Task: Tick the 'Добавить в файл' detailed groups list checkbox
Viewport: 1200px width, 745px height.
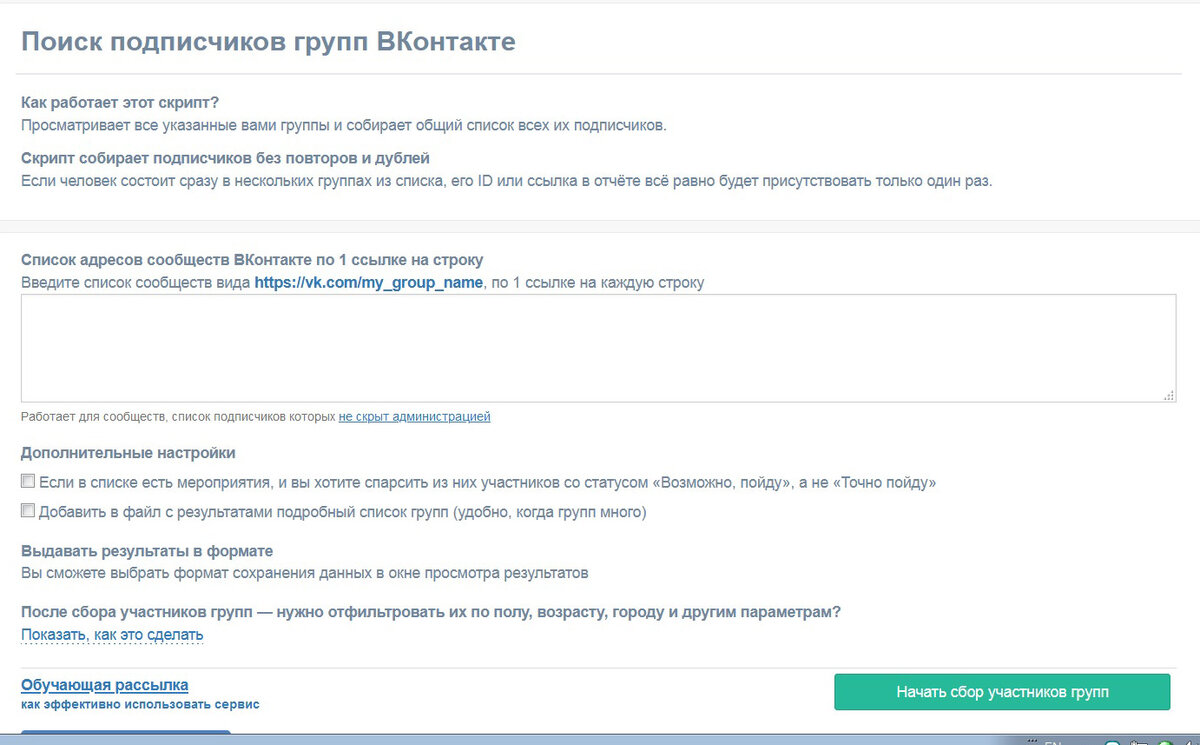Action: [x=28, y=511]
